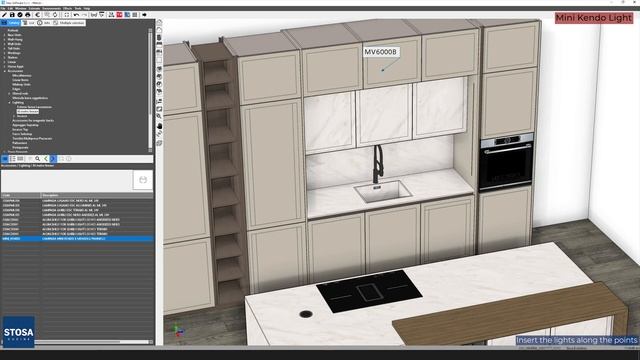The height and width of the screenshot is (360, 640).
Task: Sort the list by the Description column
Action: click(x=97, y=195)
